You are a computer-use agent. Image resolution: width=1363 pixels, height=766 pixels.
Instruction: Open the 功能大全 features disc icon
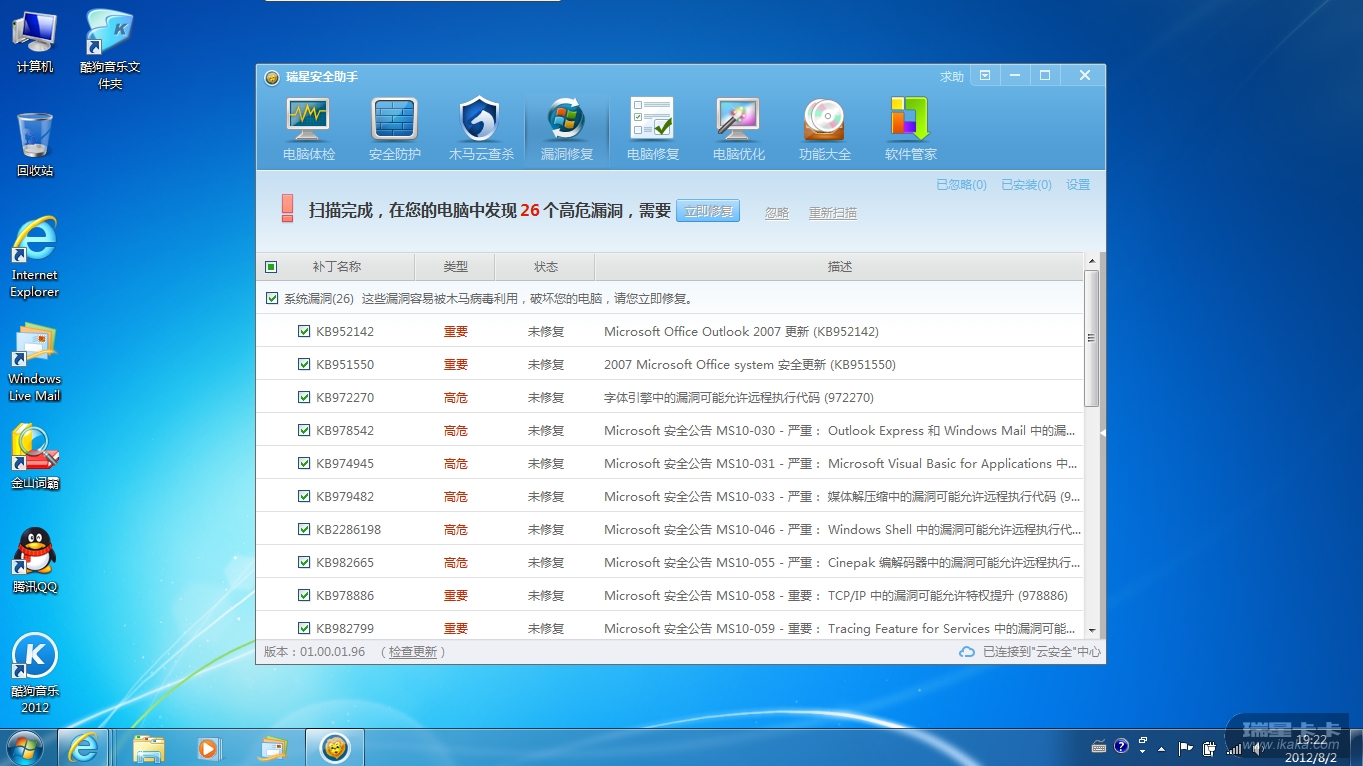(824, 128)
